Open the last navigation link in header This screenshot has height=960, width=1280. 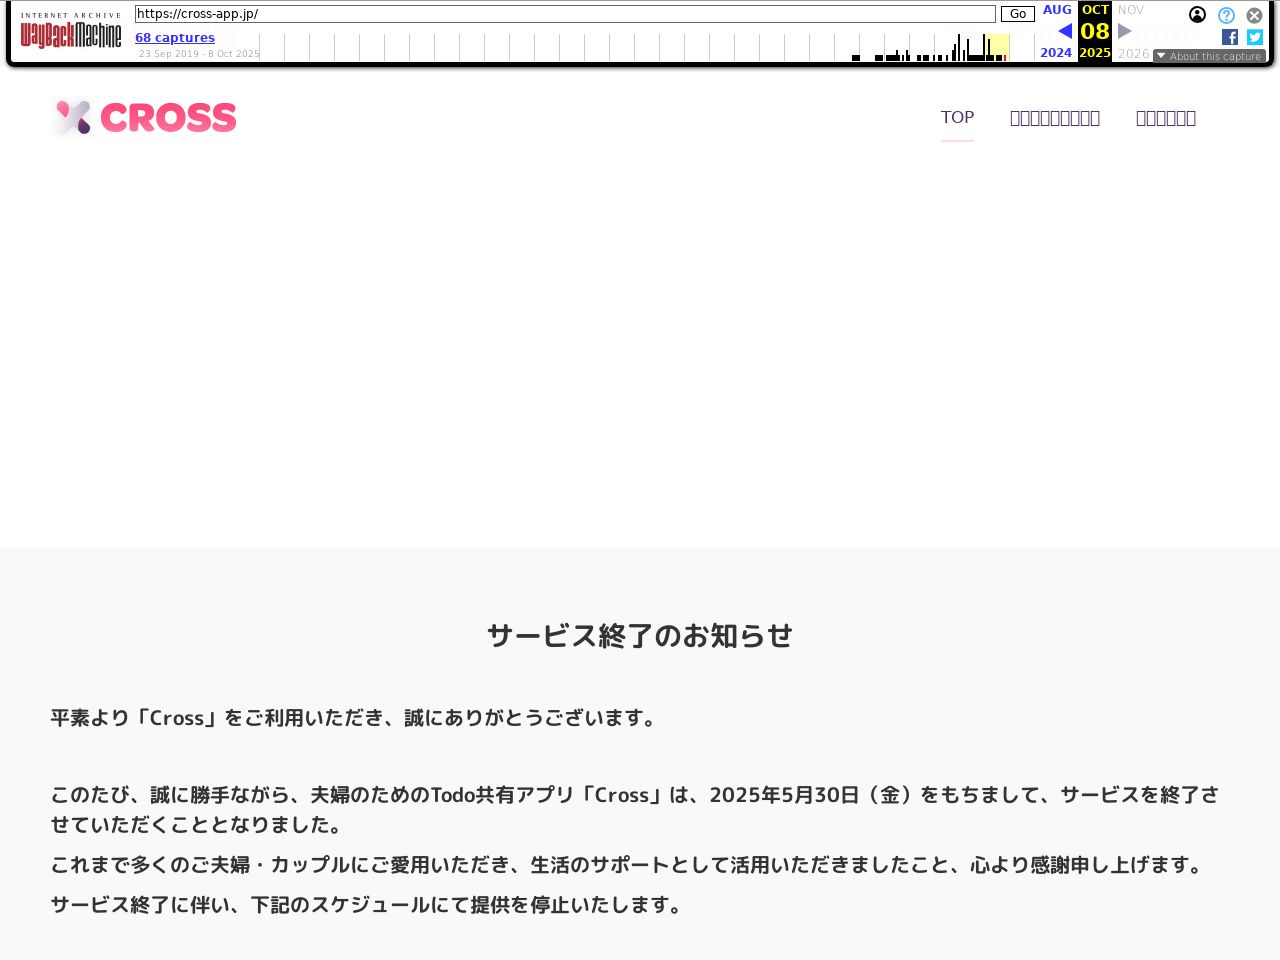(1166, 118)
